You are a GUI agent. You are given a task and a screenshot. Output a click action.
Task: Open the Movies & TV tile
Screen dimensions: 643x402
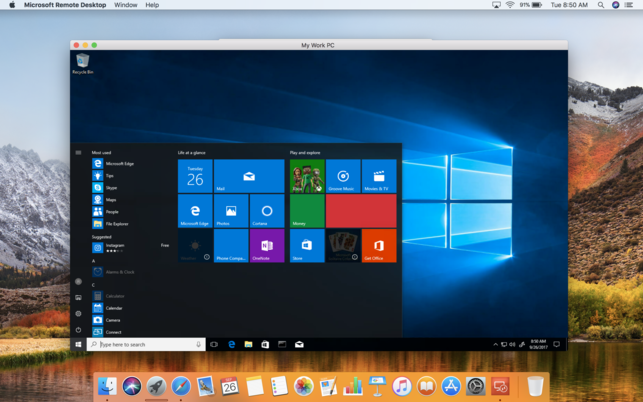[x=379, y=176]
